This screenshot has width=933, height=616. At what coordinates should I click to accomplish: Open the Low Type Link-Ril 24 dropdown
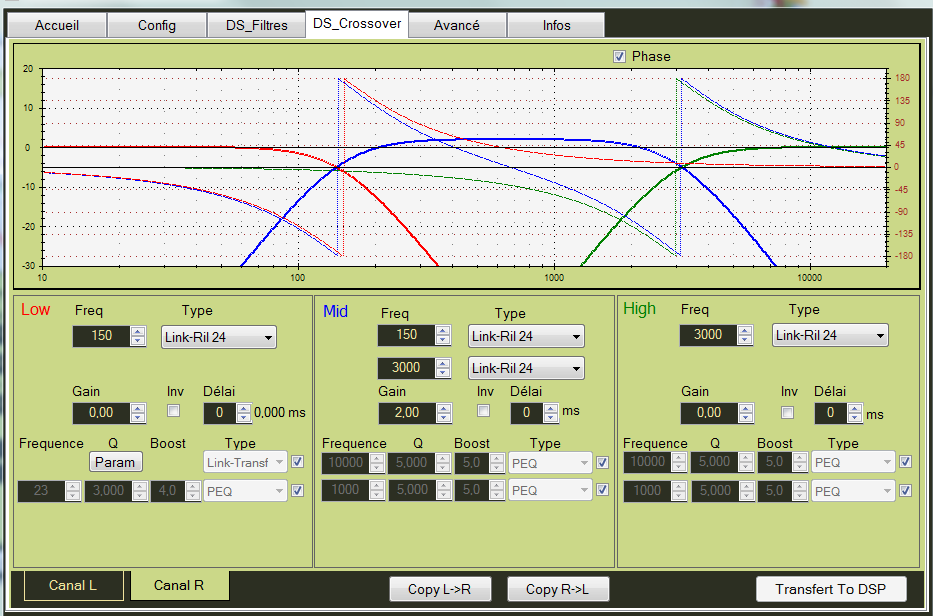(x=219, y=337)
